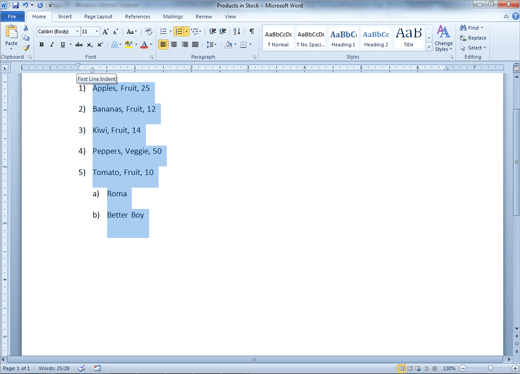The height and width of the screenshot is (374, 520).
Task: Click the Cut scissors icon
Action: [26, 28]
